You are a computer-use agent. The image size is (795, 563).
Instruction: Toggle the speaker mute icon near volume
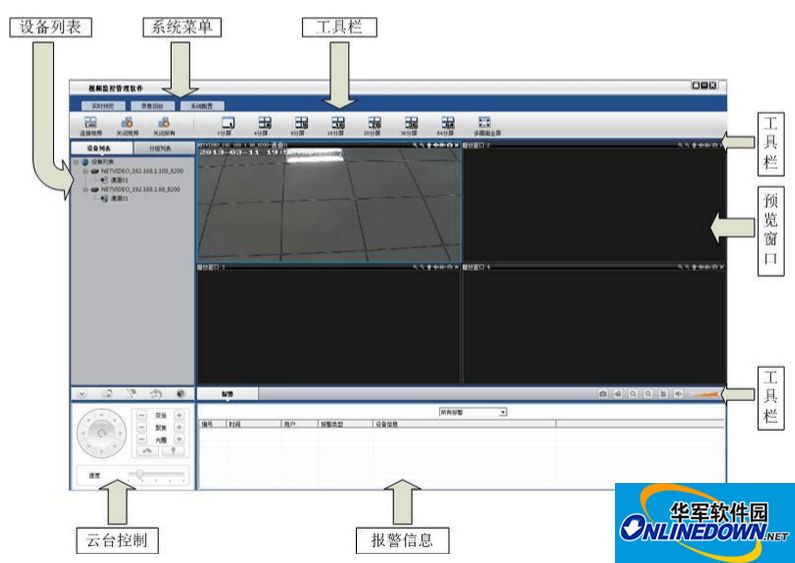pyautogui.click(x=679, y=395)
